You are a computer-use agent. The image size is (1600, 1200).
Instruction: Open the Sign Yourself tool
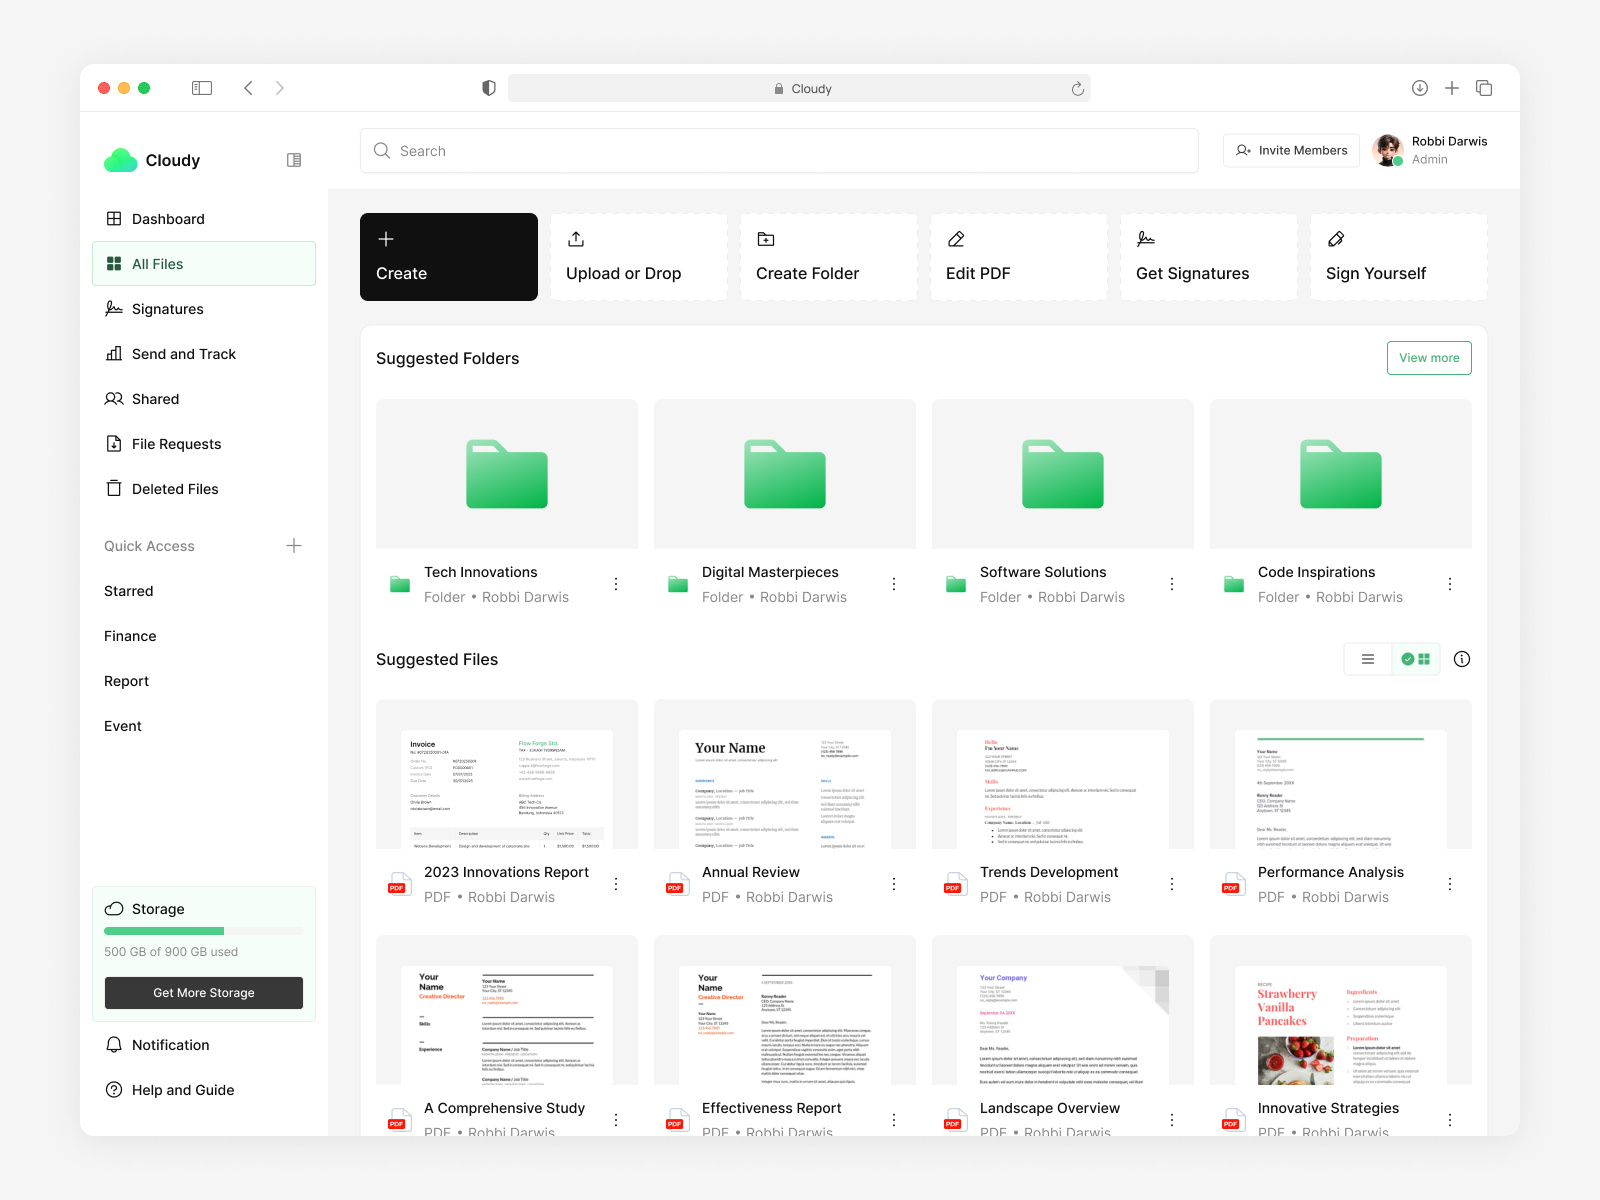point(1397,256)
